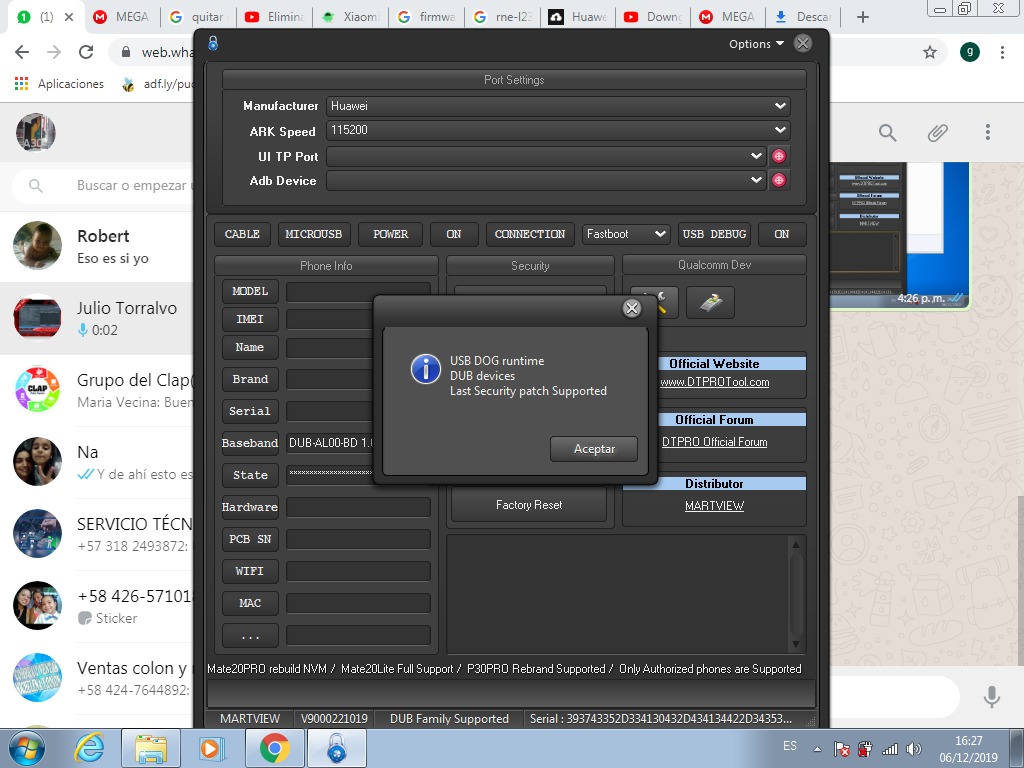Click the Serial label button

(250, 411)
